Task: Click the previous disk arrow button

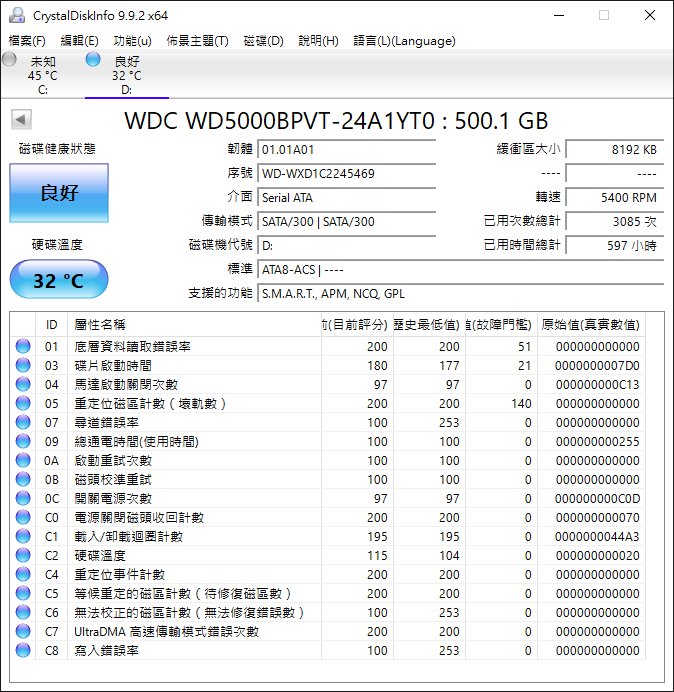Action: point(21,119)
